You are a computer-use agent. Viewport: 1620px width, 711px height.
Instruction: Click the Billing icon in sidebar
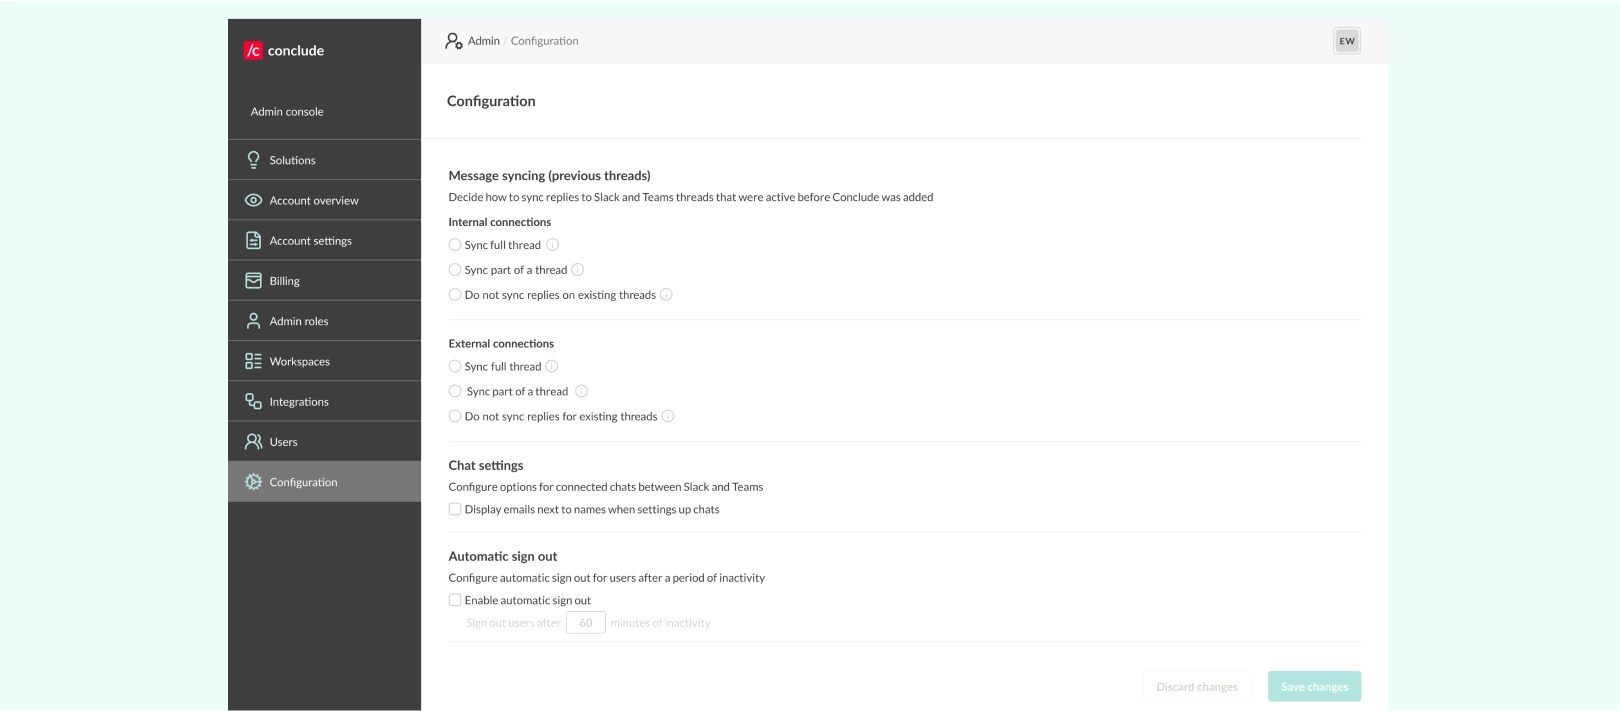click(x=253, y=281)
